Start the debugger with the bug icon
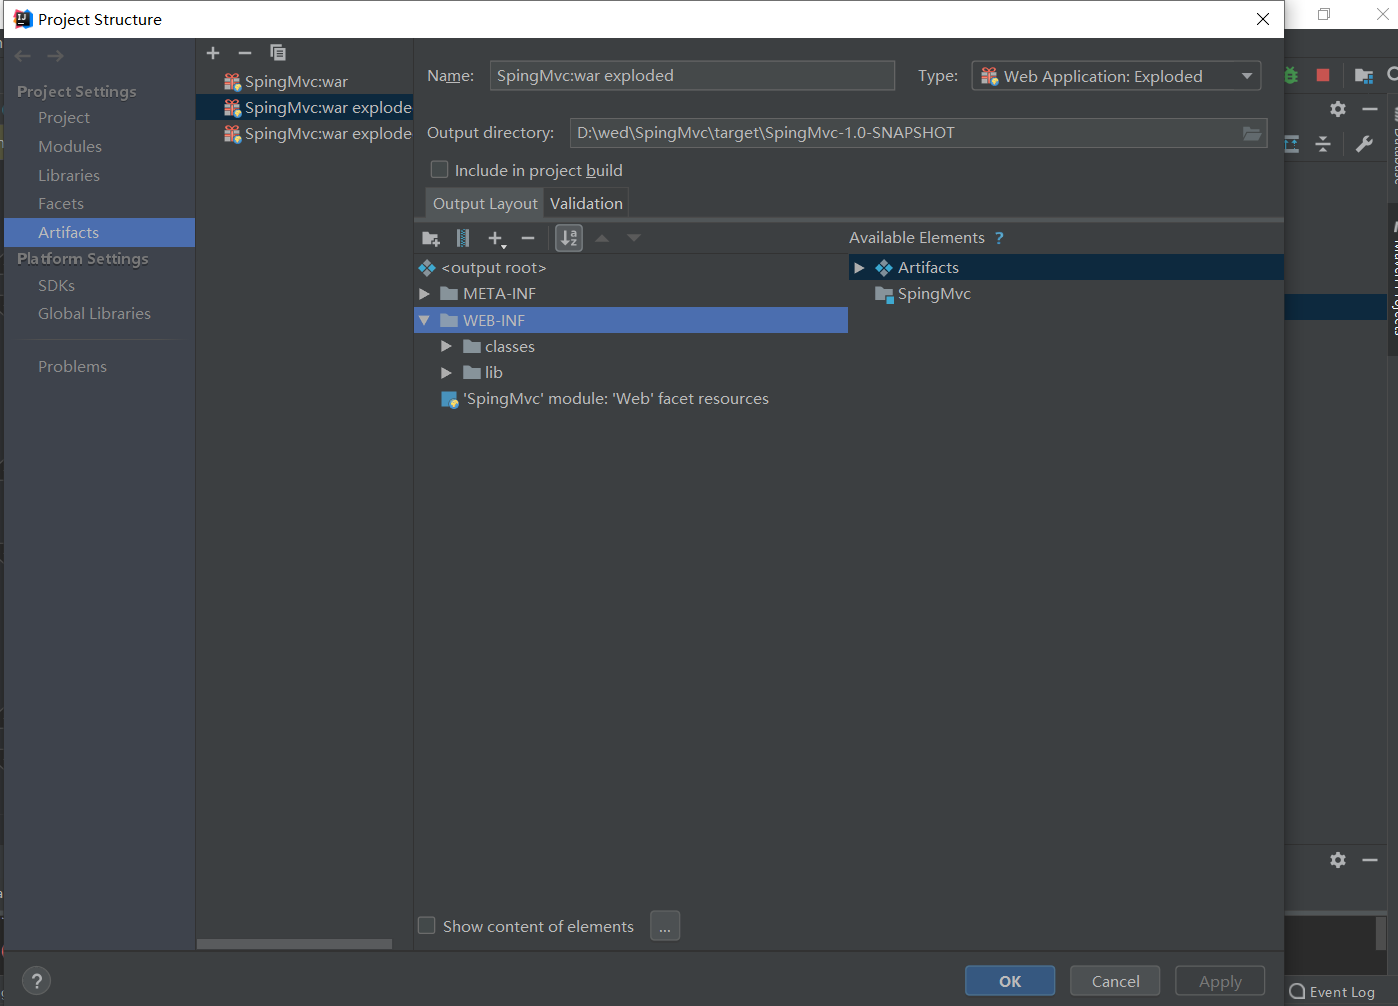Image resolution: width=1398 pixels, height=1006 pixels. (x=1291, y=74)
